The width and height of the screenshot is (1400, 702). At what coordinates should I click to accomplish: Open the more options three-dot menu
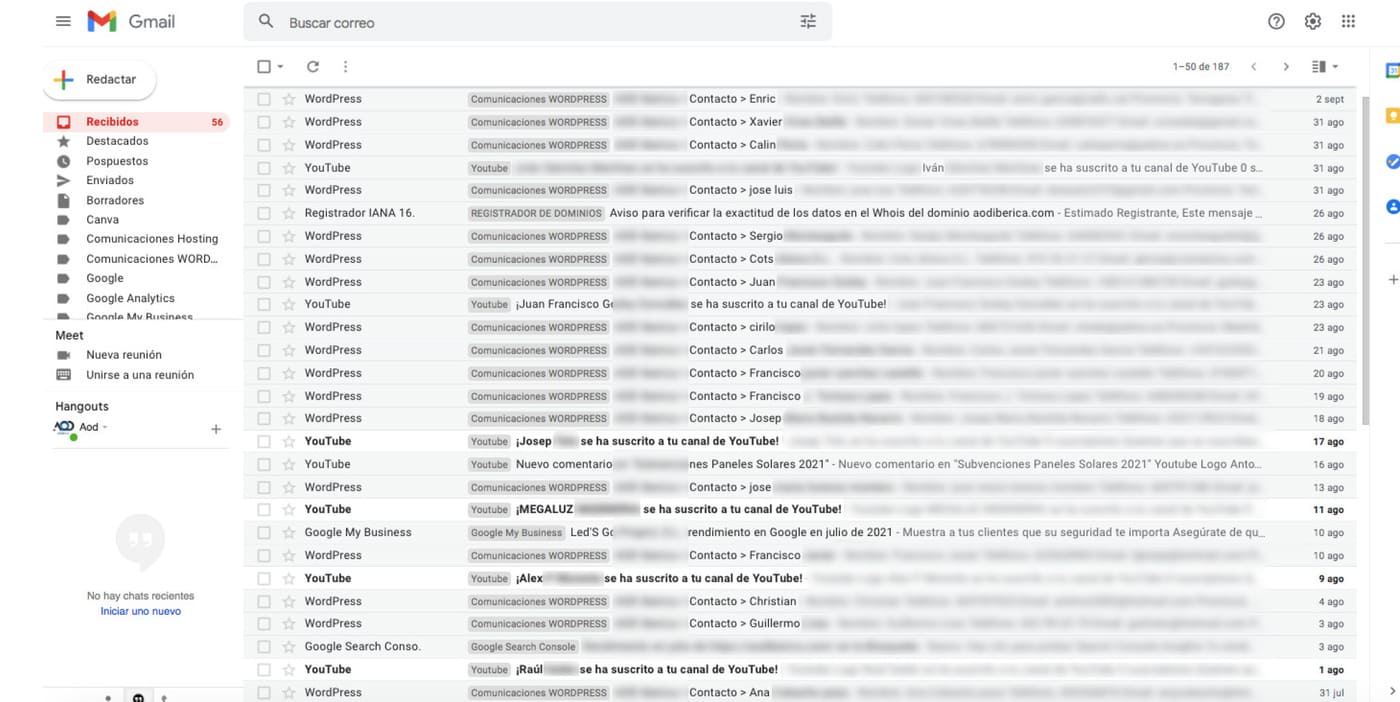pyautogui.click(x=345, y=67)
